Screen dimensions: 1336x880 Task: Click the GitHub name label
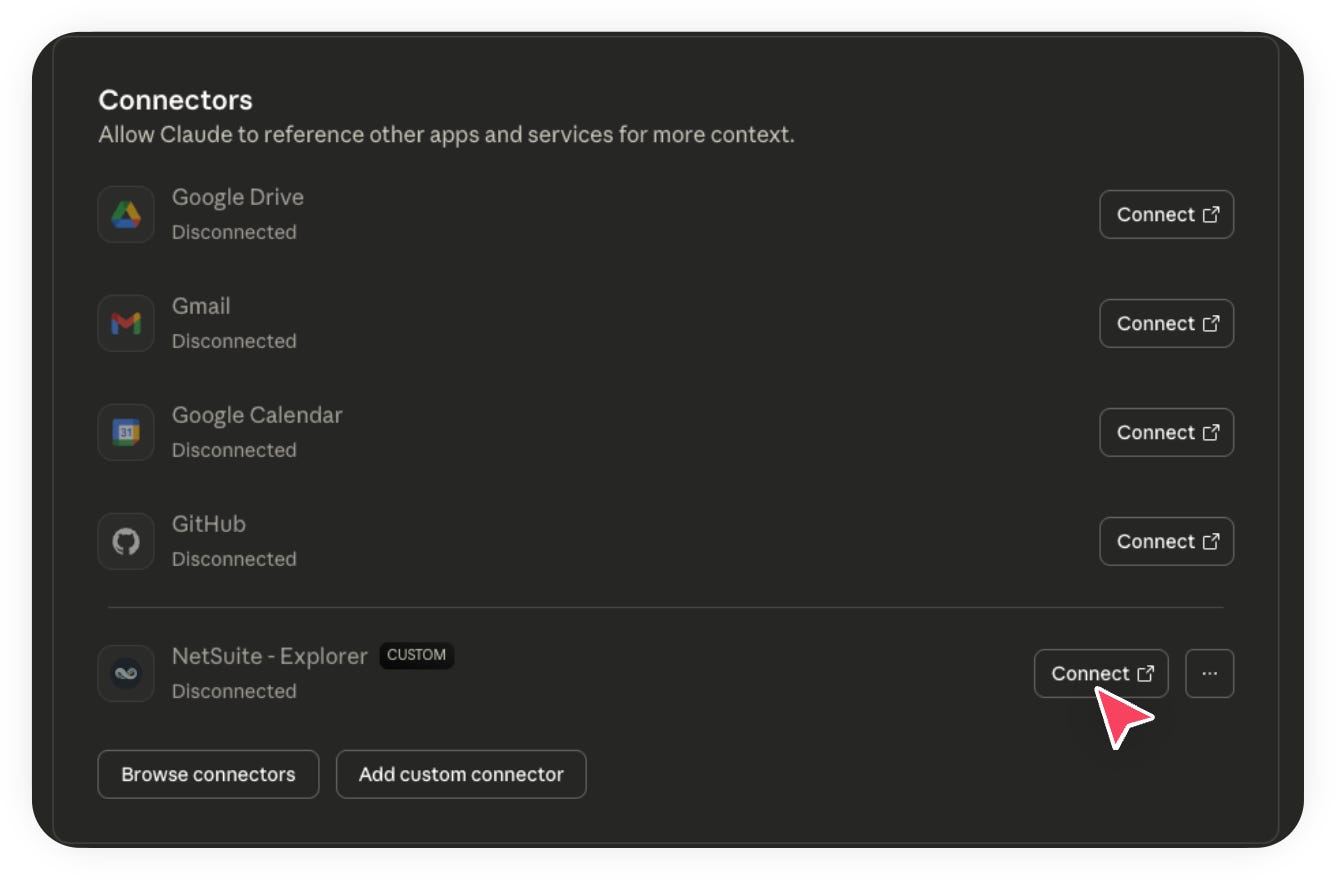209,524
